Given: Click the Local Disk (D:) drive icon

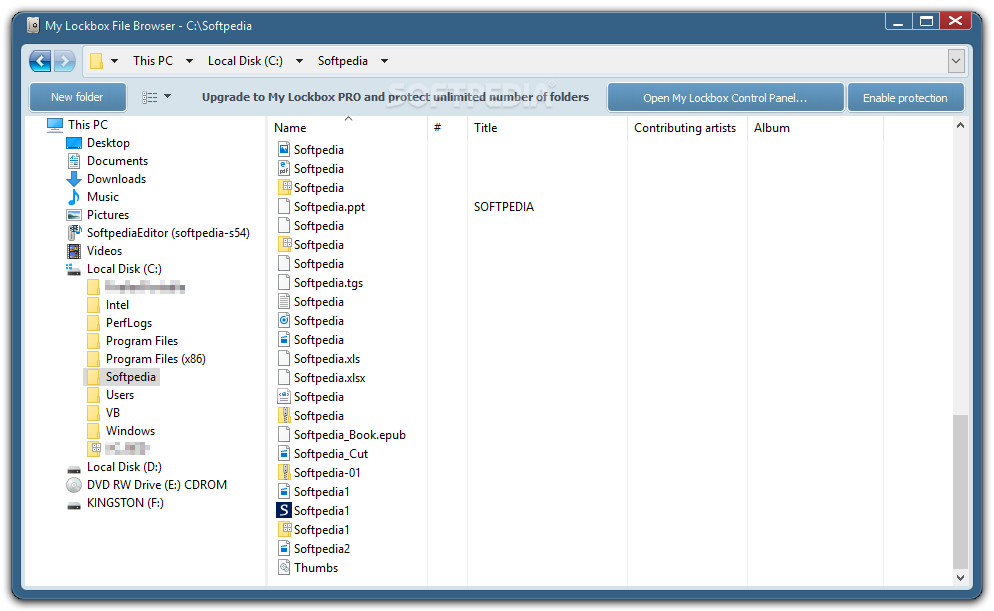Looking at the screenshot, I should pyautogui.click(x=74, y=469).
